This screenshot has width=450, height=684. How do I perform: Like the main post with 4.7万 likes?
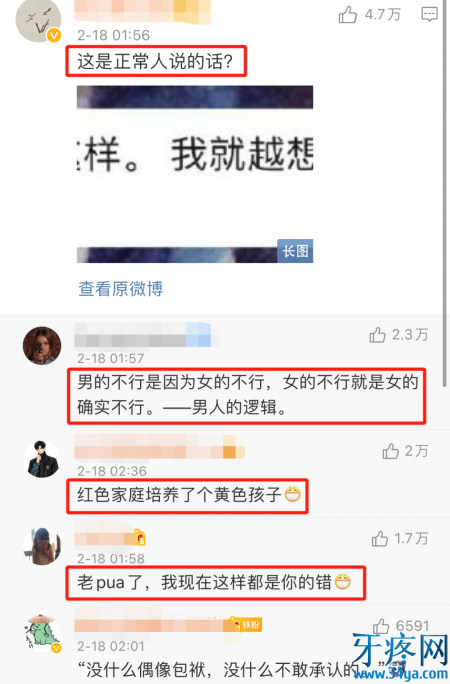tap(348, 15)
